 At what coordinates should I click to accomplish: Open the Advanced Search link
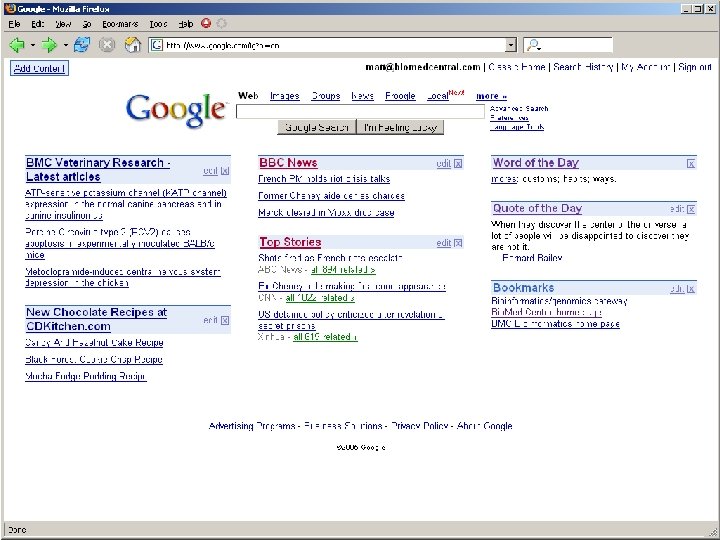click(x=519, y=109)
